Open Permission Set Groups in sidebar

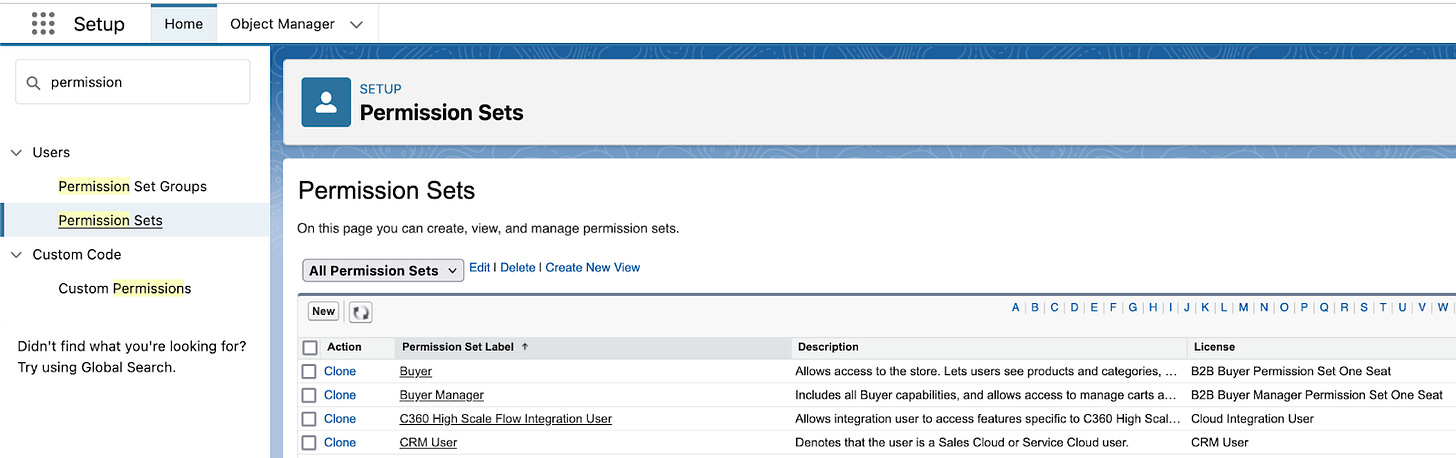coord(133,186)
